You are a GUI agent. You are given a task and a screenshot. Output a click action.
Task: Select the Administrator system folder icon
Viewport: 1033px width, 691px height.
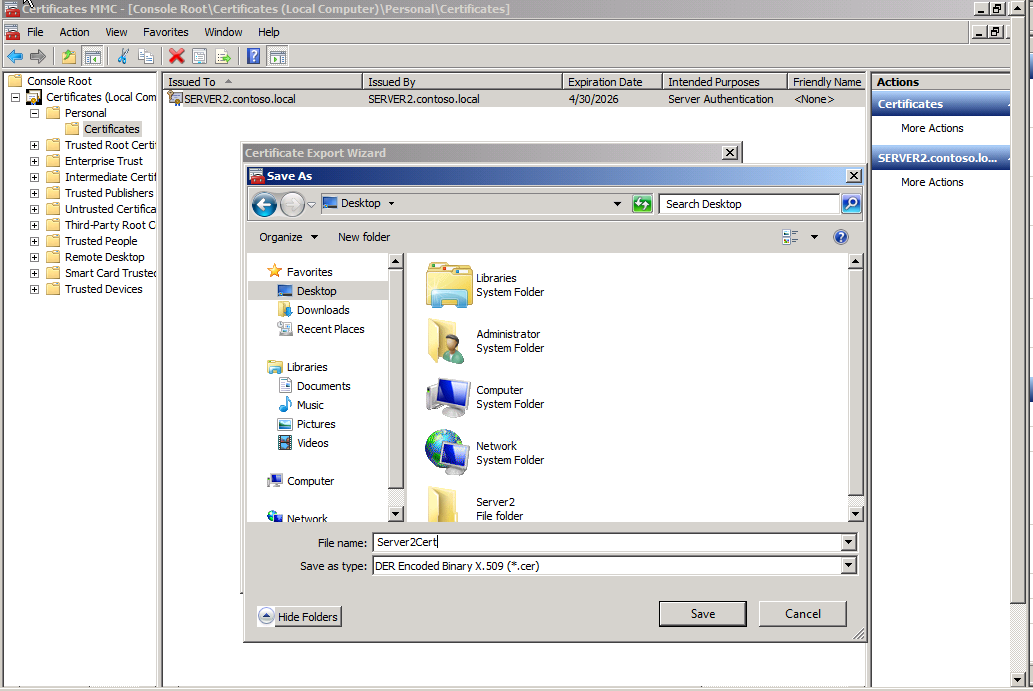pyautogui.click(x=447, y=341)
